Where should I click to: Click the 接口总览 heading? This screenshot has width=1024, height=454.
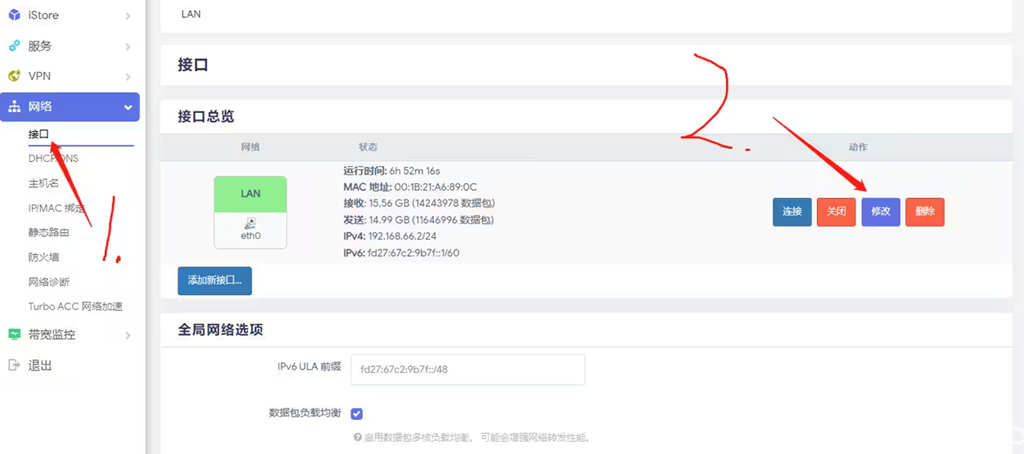[x=206, y=117]
